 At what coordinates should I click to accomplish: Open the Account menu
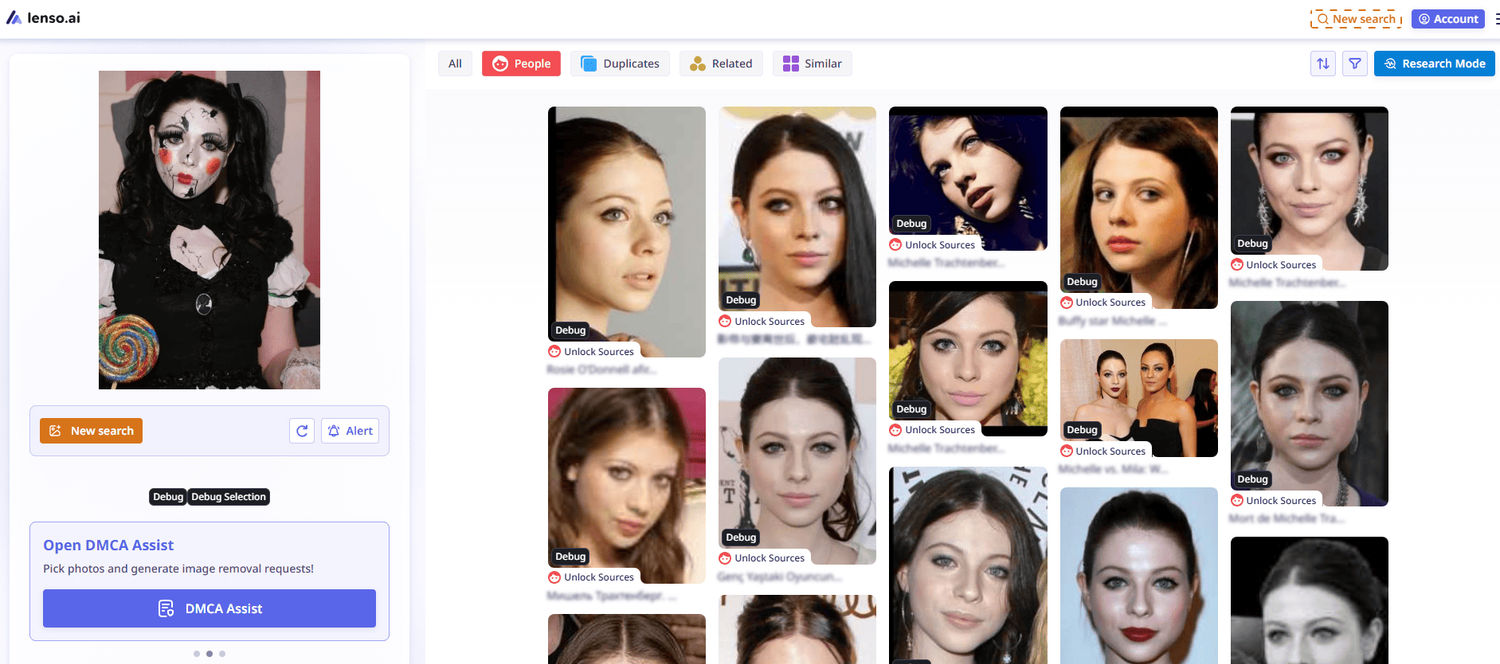click(x=1448, y=19)
